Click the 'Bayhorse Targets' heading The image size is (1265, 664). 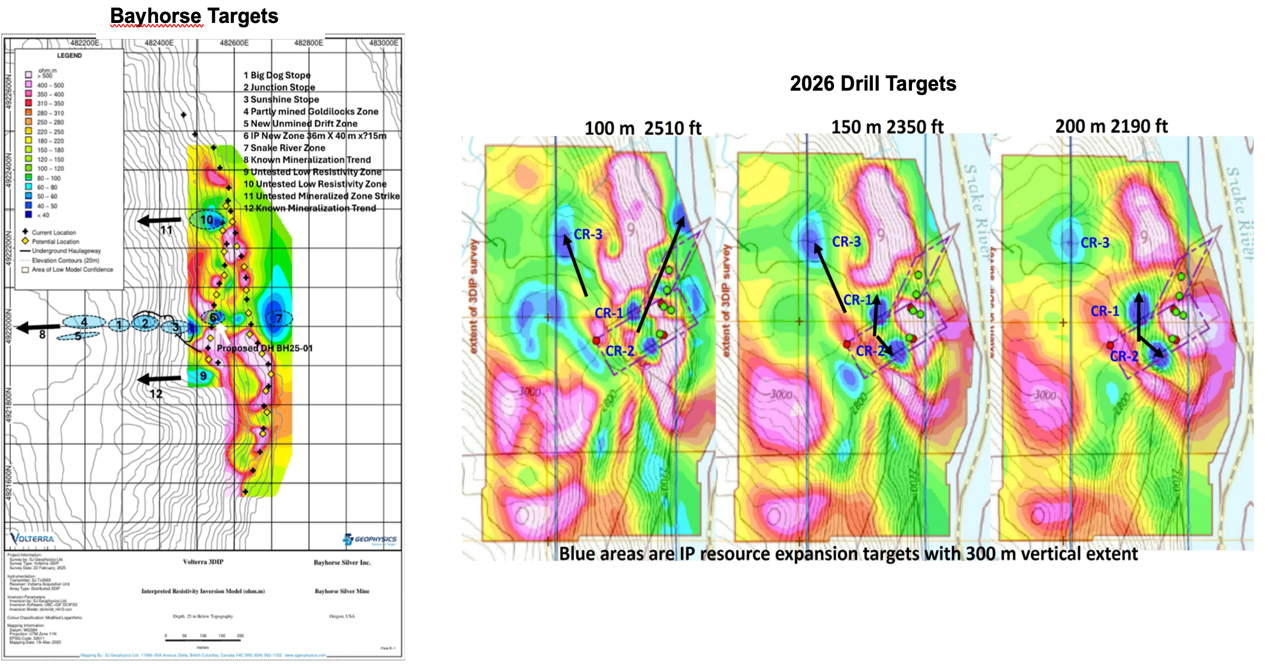[x=193, y=16]
